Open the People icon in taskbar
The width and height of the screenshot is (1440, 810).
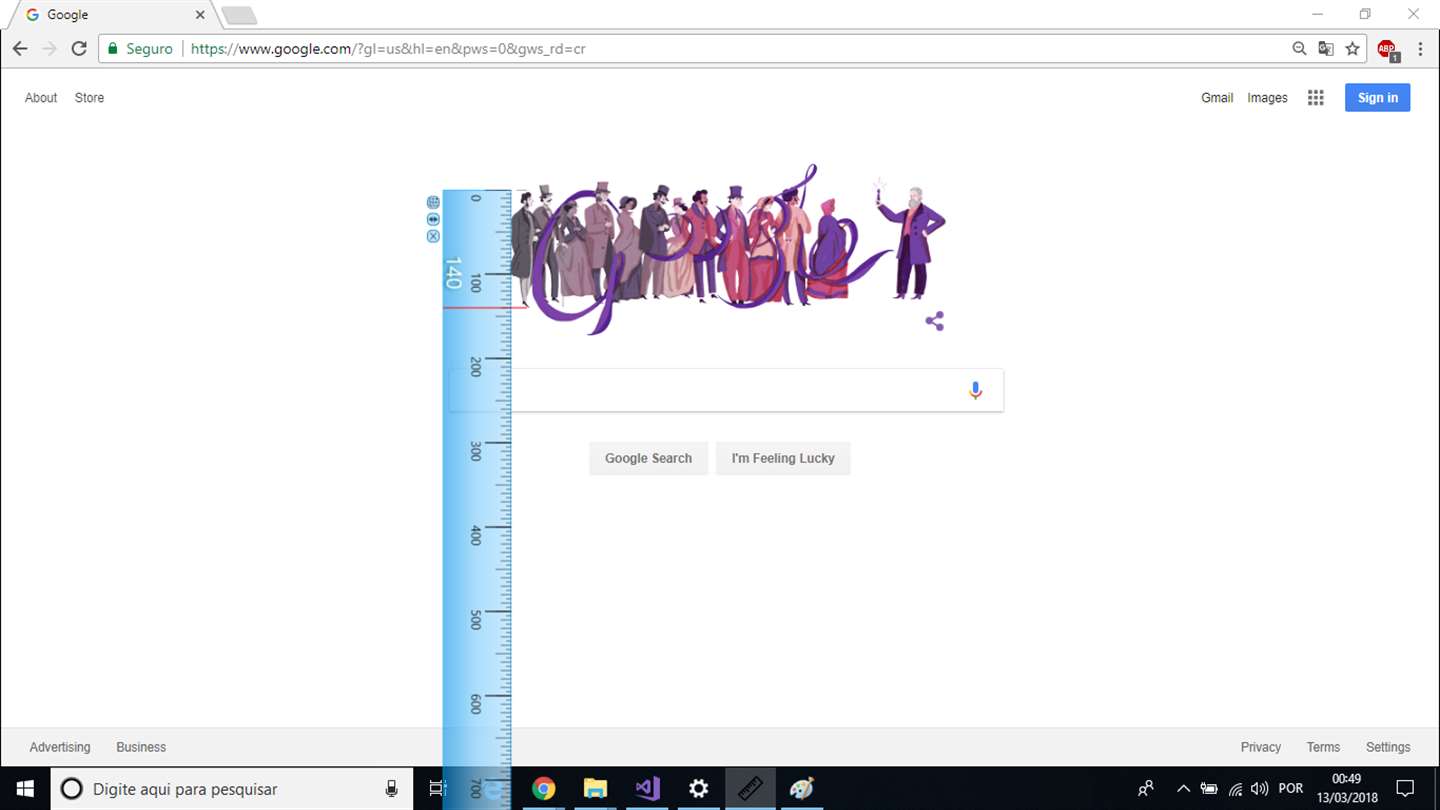pos(1146,789)
